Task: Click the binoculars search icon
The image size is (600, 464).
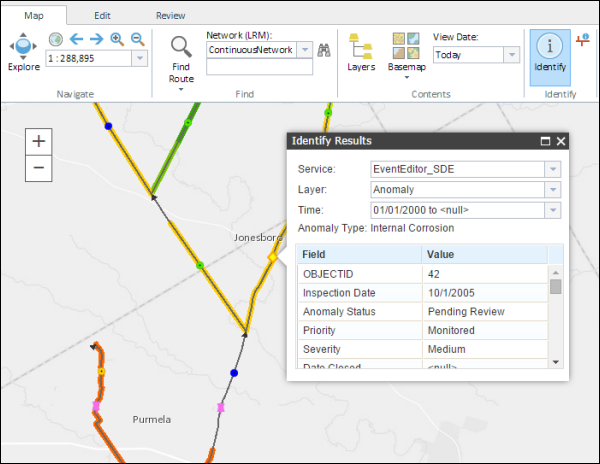Action: click(324, 49)
